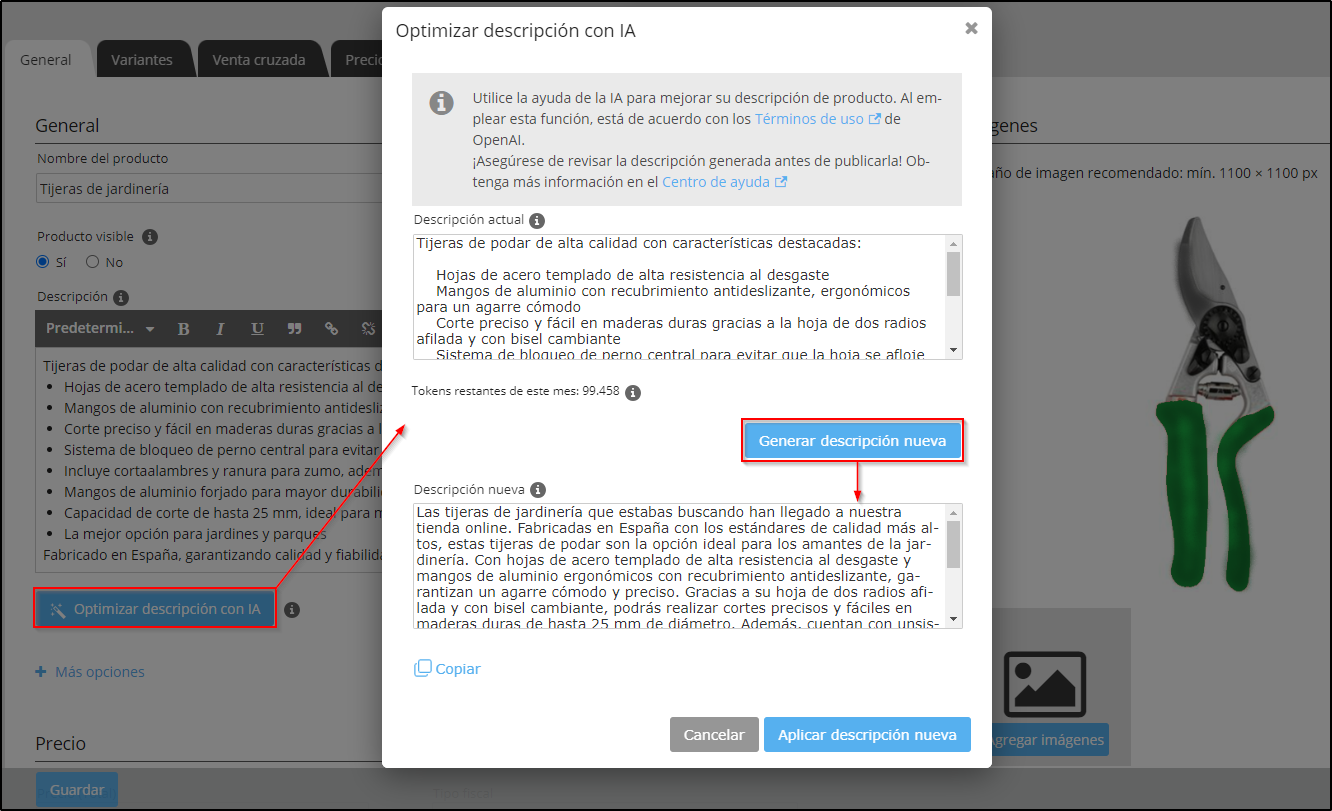Switch to the Variantes tab
This screenshot has width=1332, height=811.
(x=145, y=59)
